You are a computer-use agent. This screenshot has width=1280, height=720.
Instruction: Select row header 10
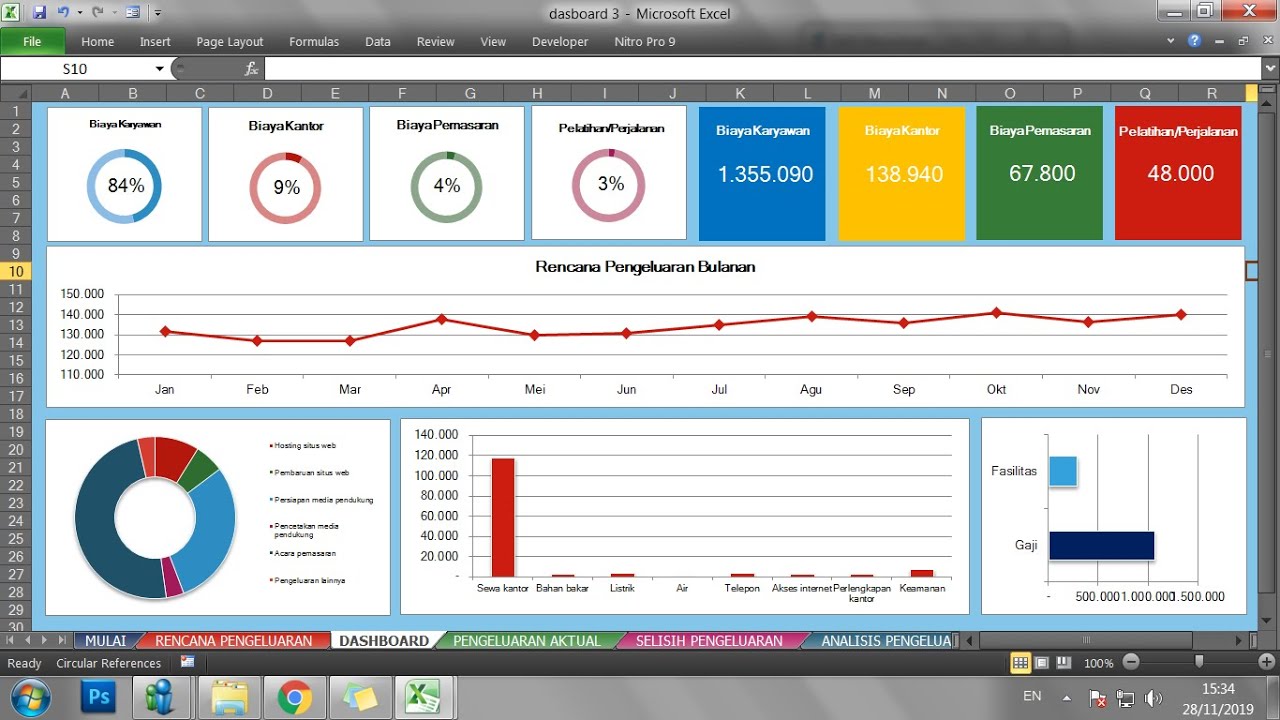click(x=16, y=272)
